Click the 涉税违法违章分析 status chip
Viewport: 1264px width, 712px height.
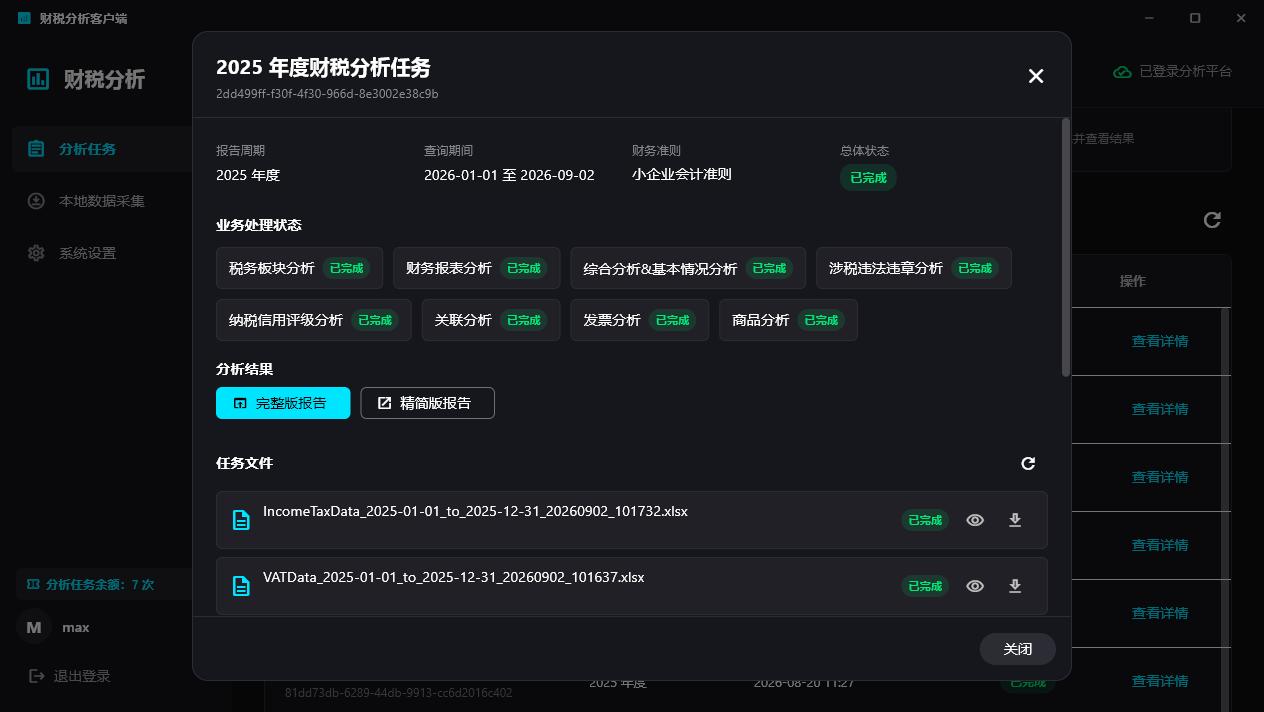(x=914, y=268)
